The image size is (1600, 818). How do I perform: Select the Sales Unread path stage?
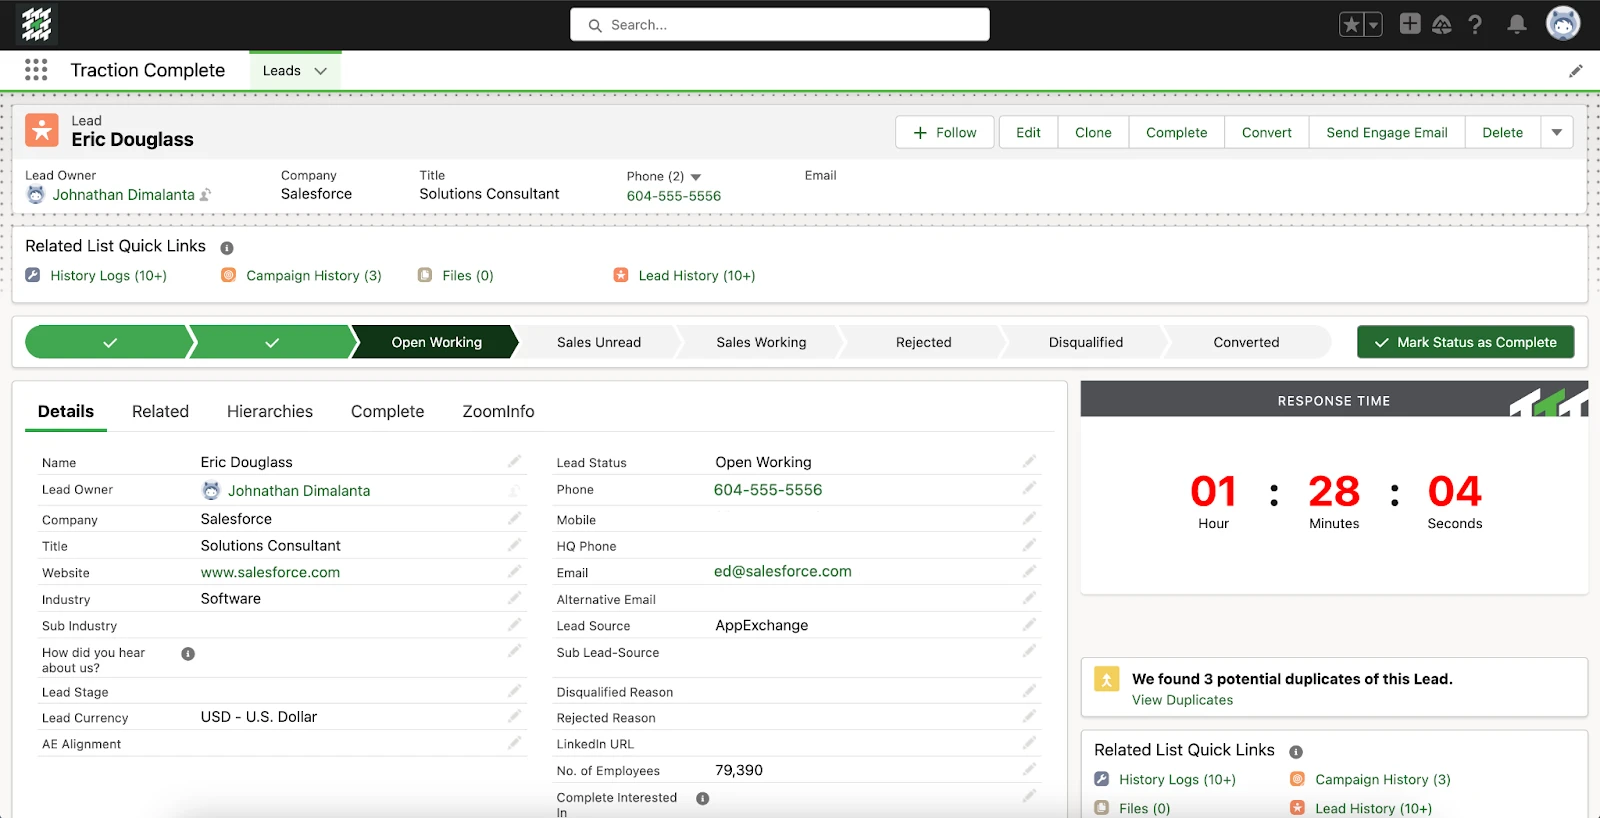coord(599,342)
